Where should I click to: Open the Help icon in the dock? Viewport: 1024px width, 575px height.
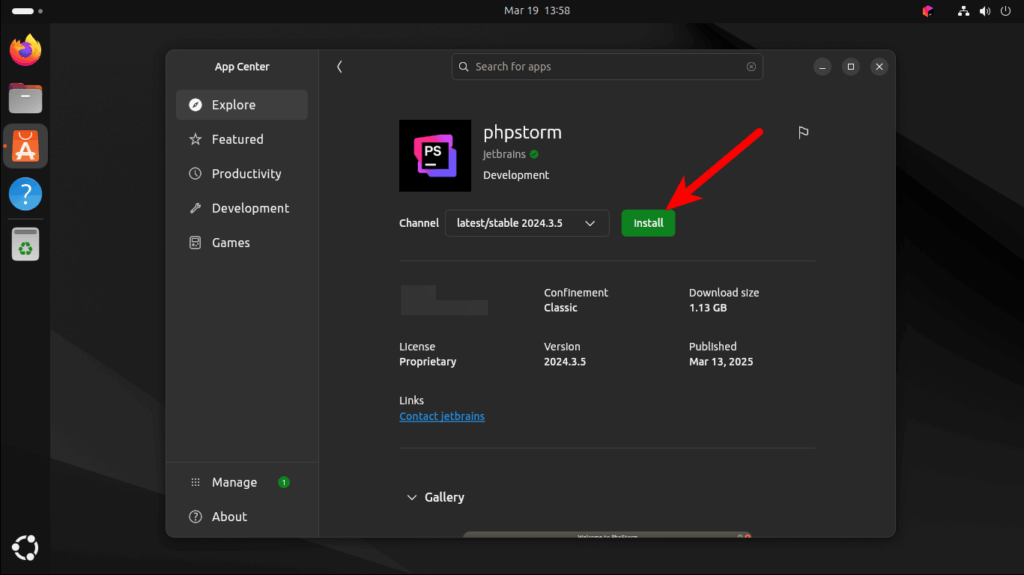click(x=25, y=194)
